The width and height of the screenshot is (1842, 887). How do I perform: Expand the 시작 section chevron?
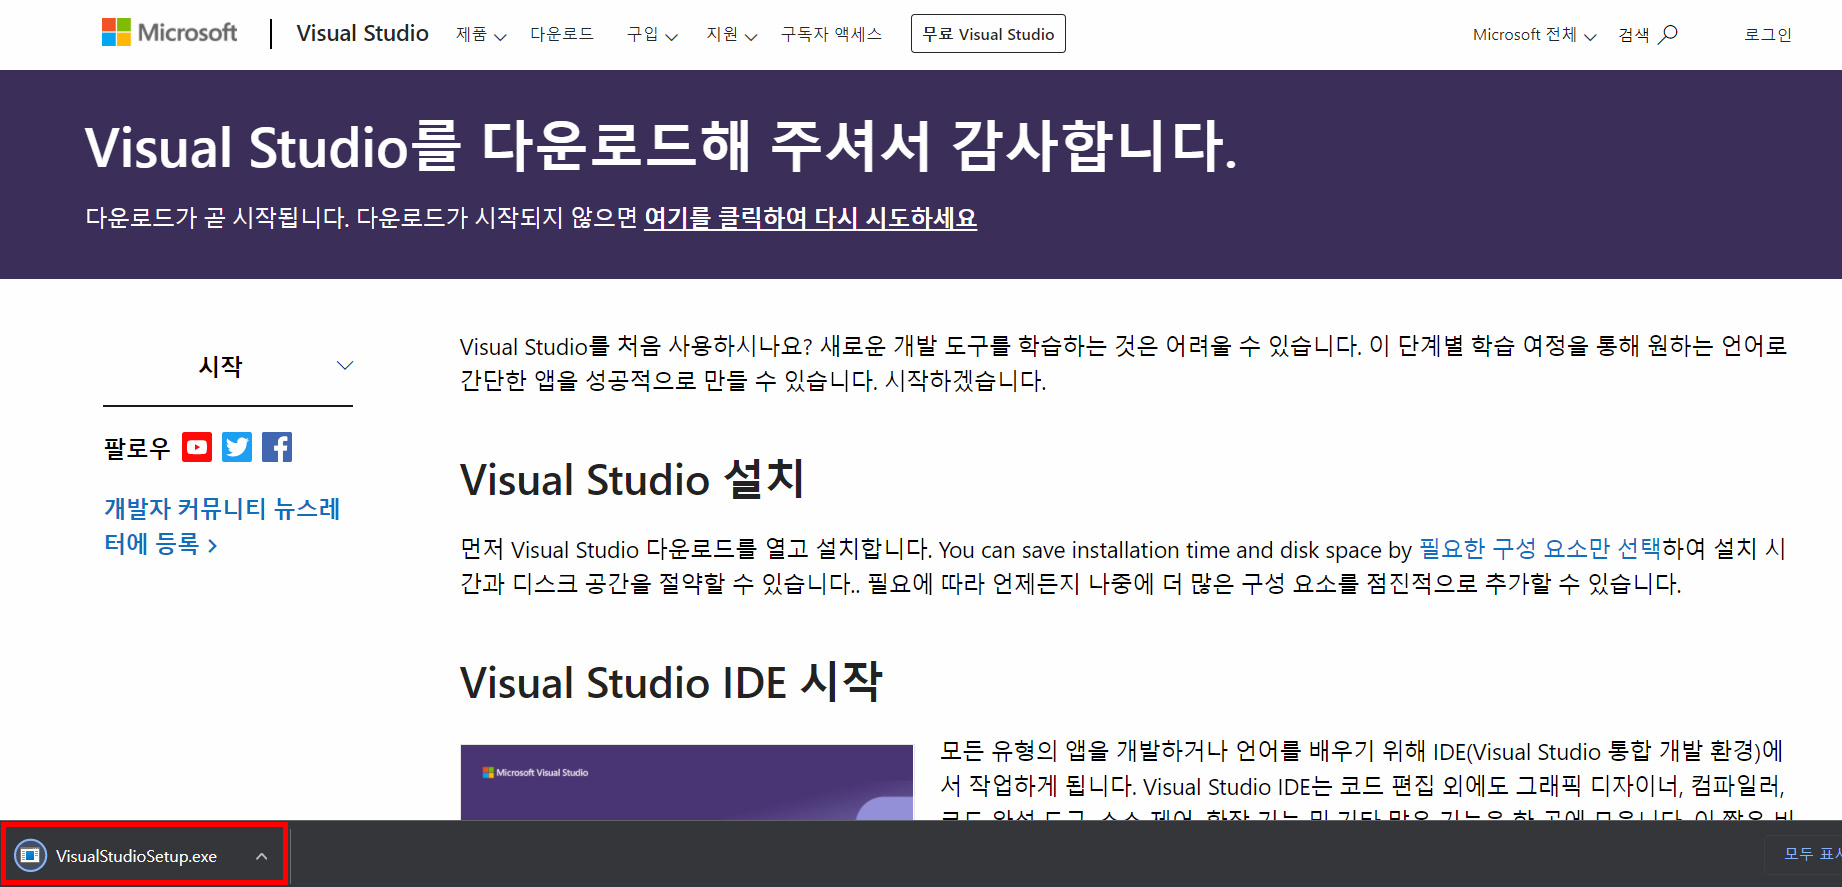pos(345,366)
